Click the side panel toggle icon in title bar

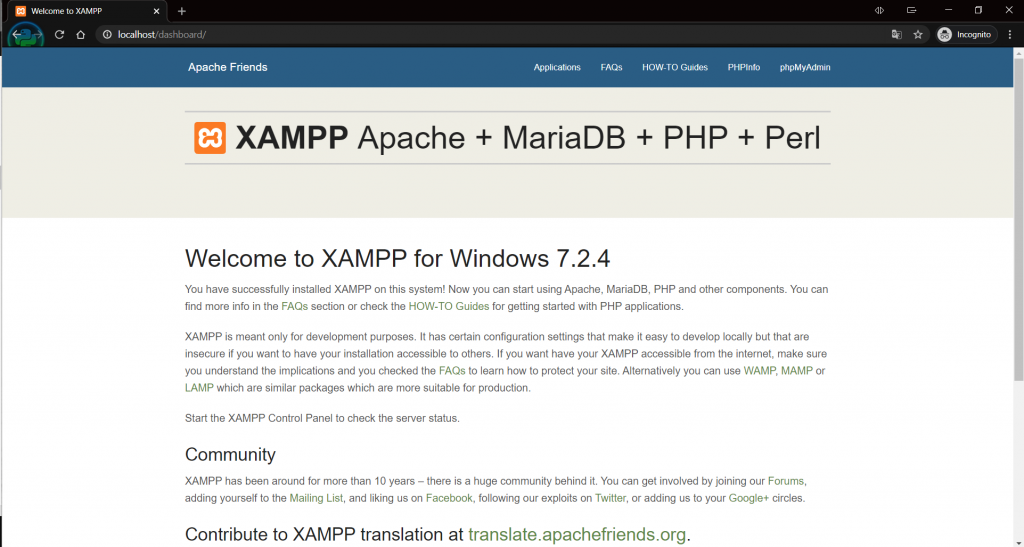pos(880,10)
